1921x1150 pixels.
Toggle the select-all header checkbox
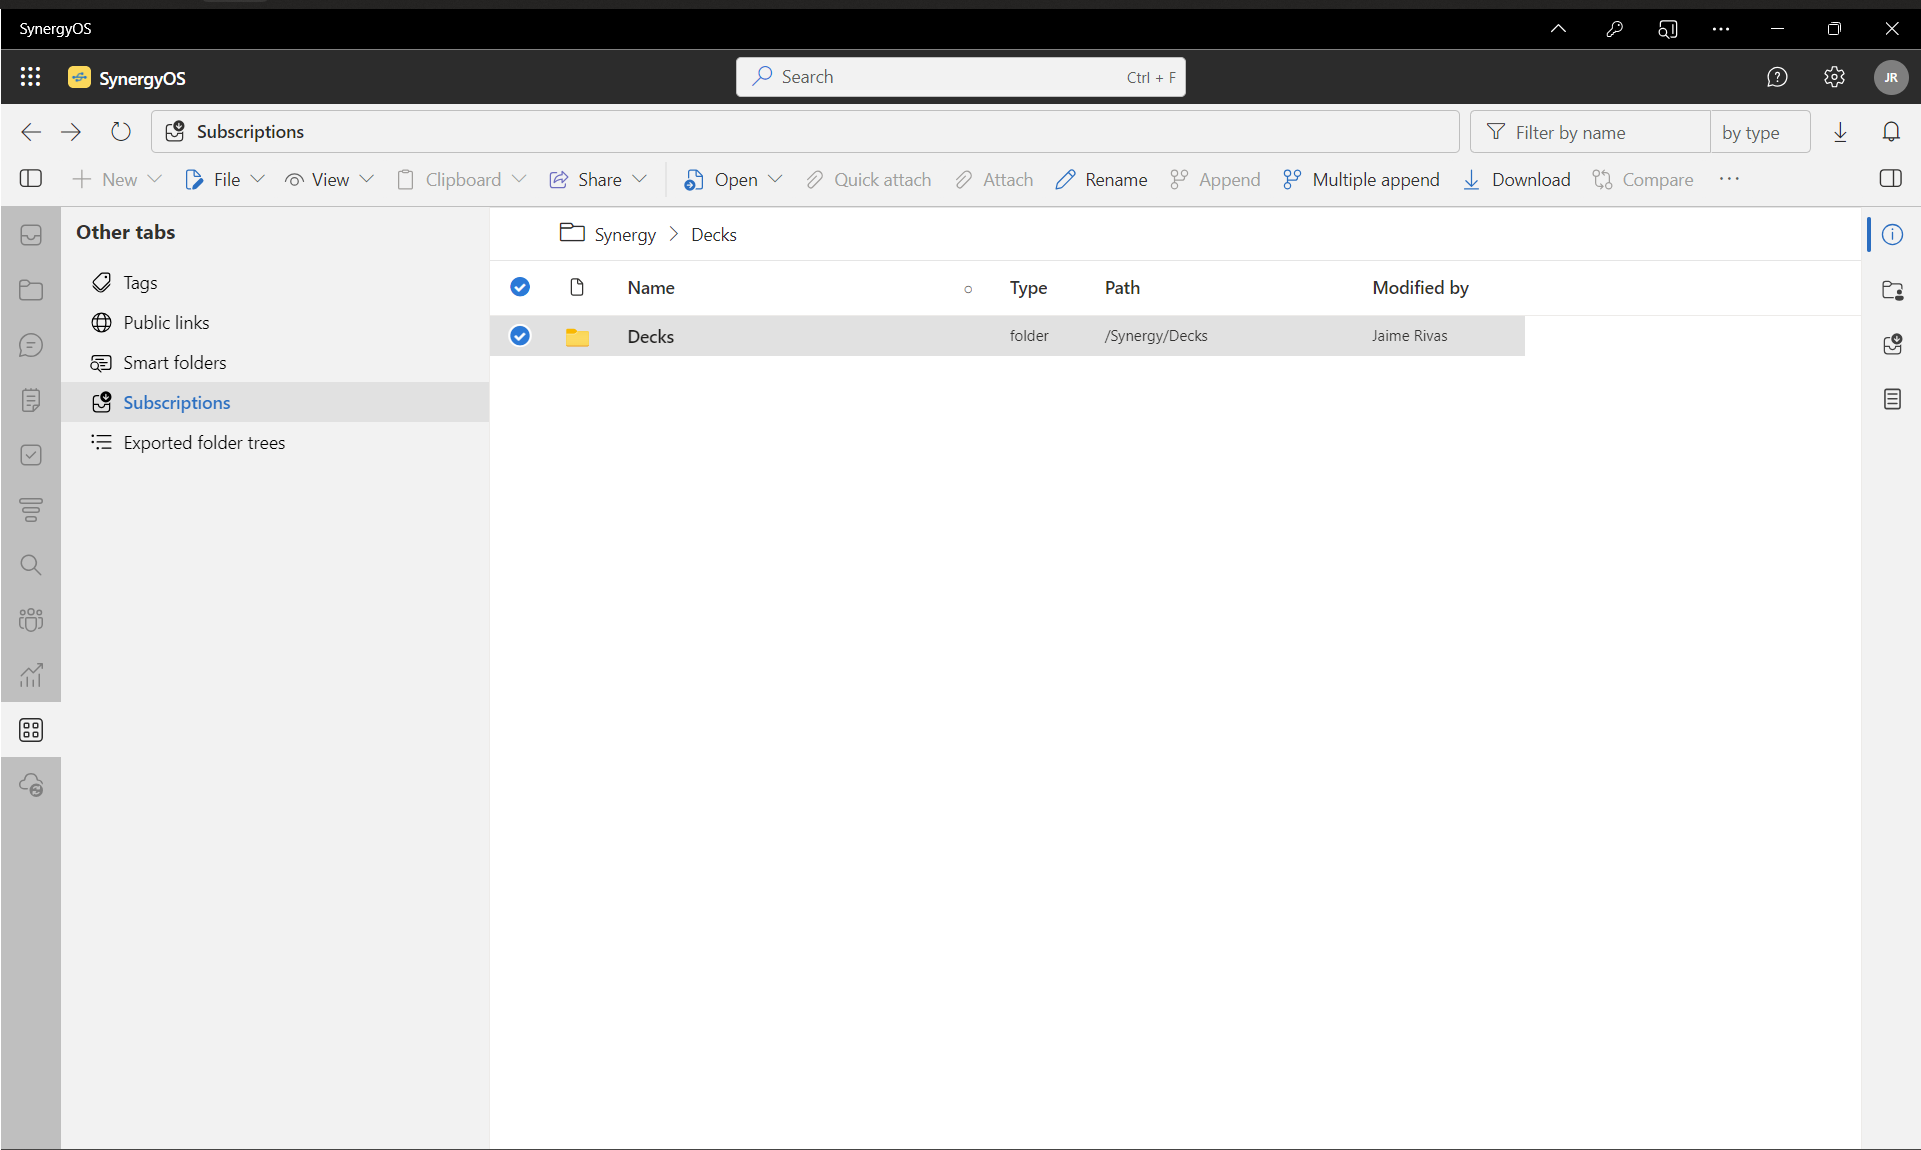click(520, 287)
